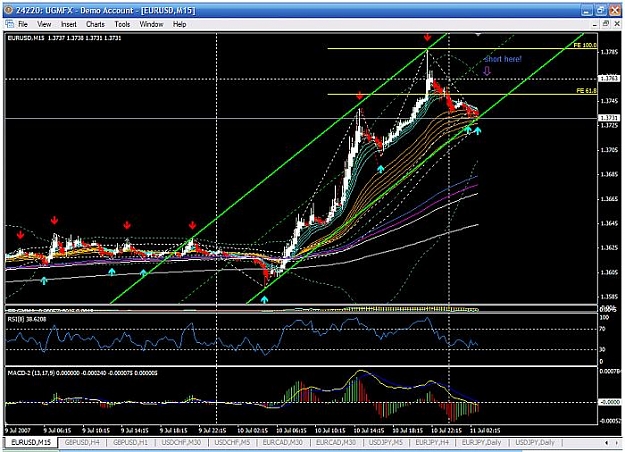Close the inner EURUSD chart window
The height and width of the screenshot is (452, 625).
point(616,24)
